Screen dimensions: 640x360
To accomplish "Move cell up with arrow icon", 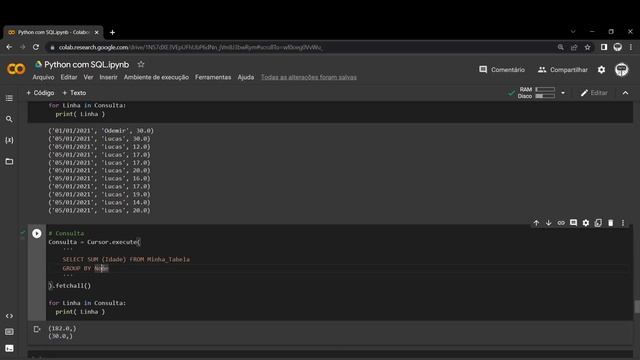I will (536, 223).
